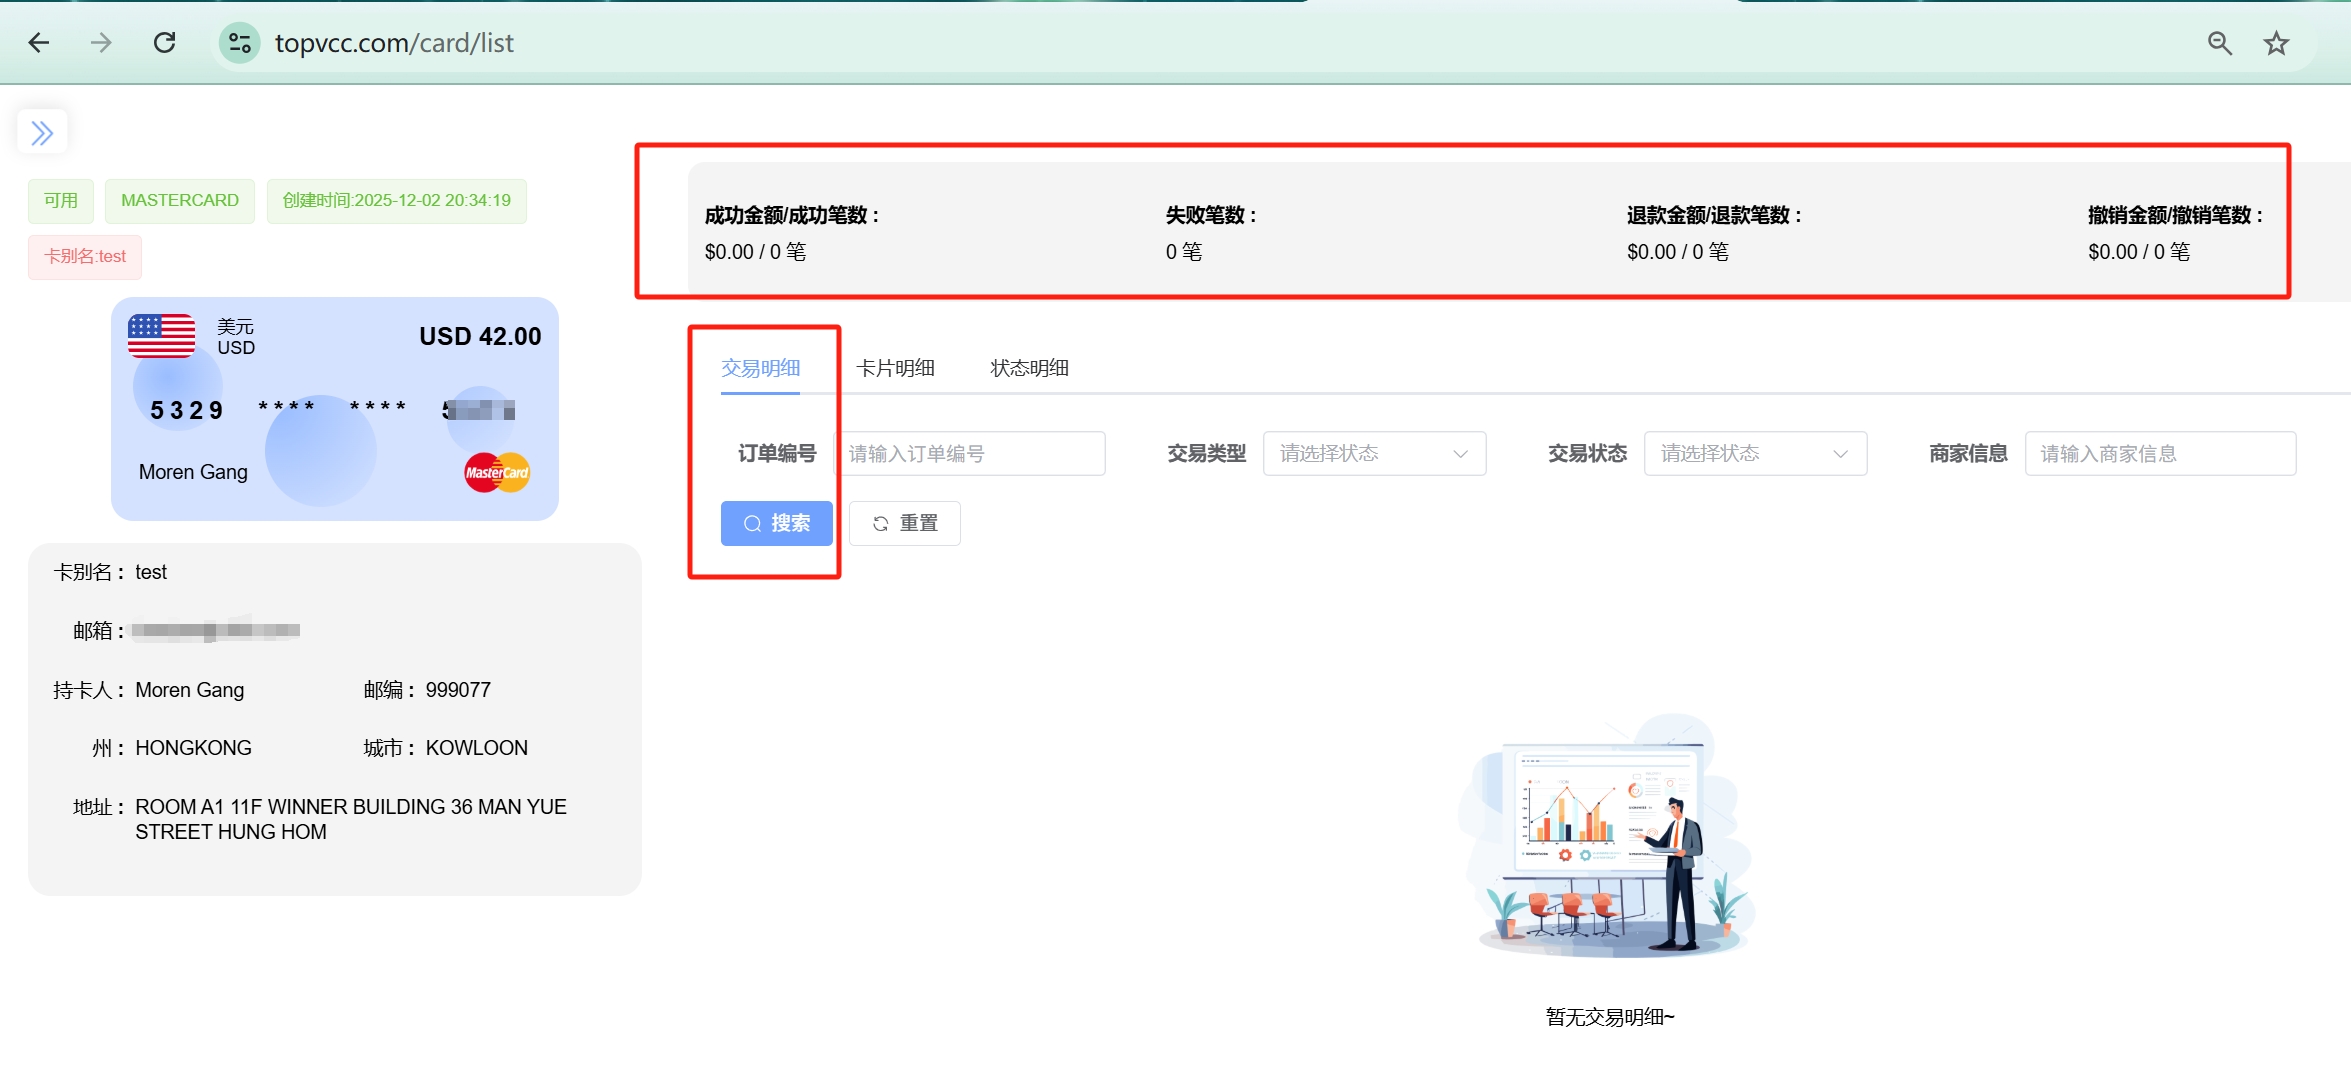Click the address bar URL text
2351x1065 pixels.
[x=394, y=43]
